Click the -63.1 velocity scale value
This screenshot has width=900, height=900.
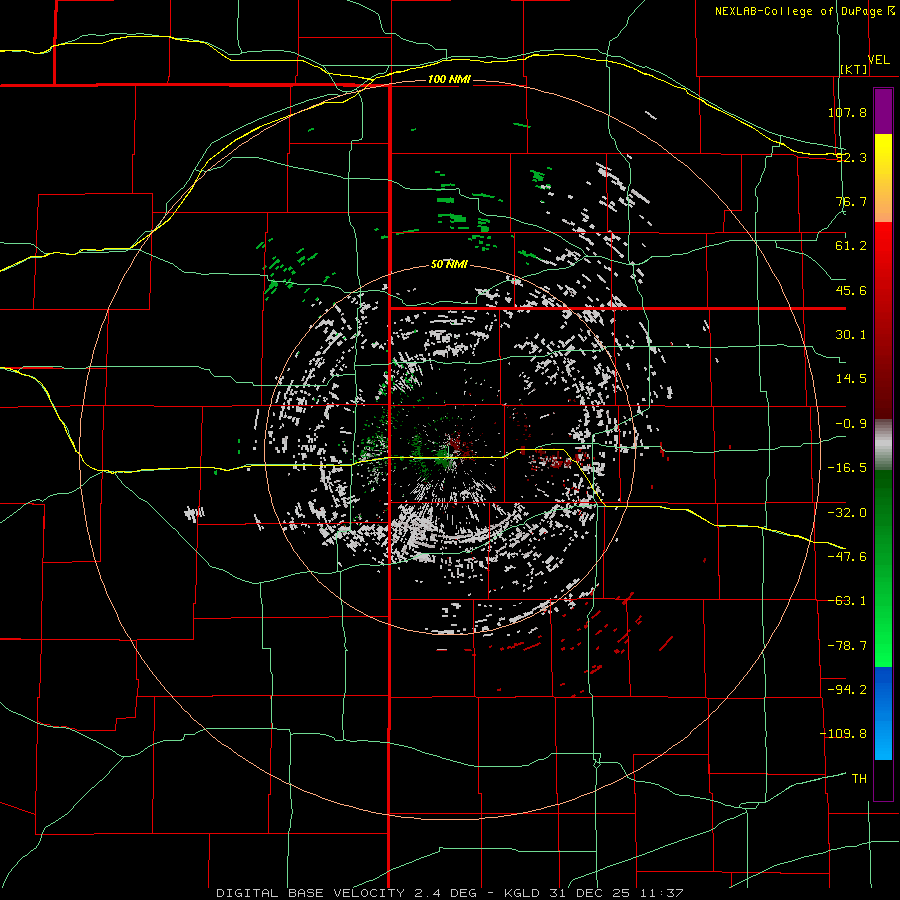tap(847, 601)
